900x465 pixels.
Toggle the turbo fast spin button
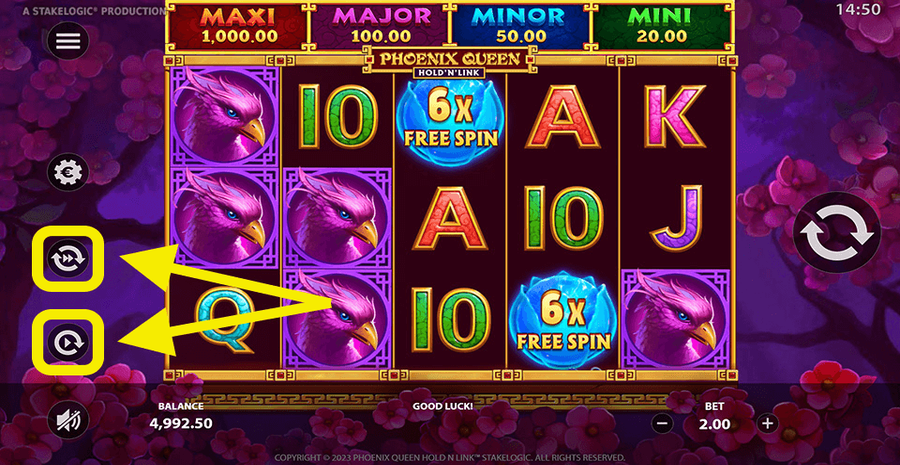[x=68, y=259]
